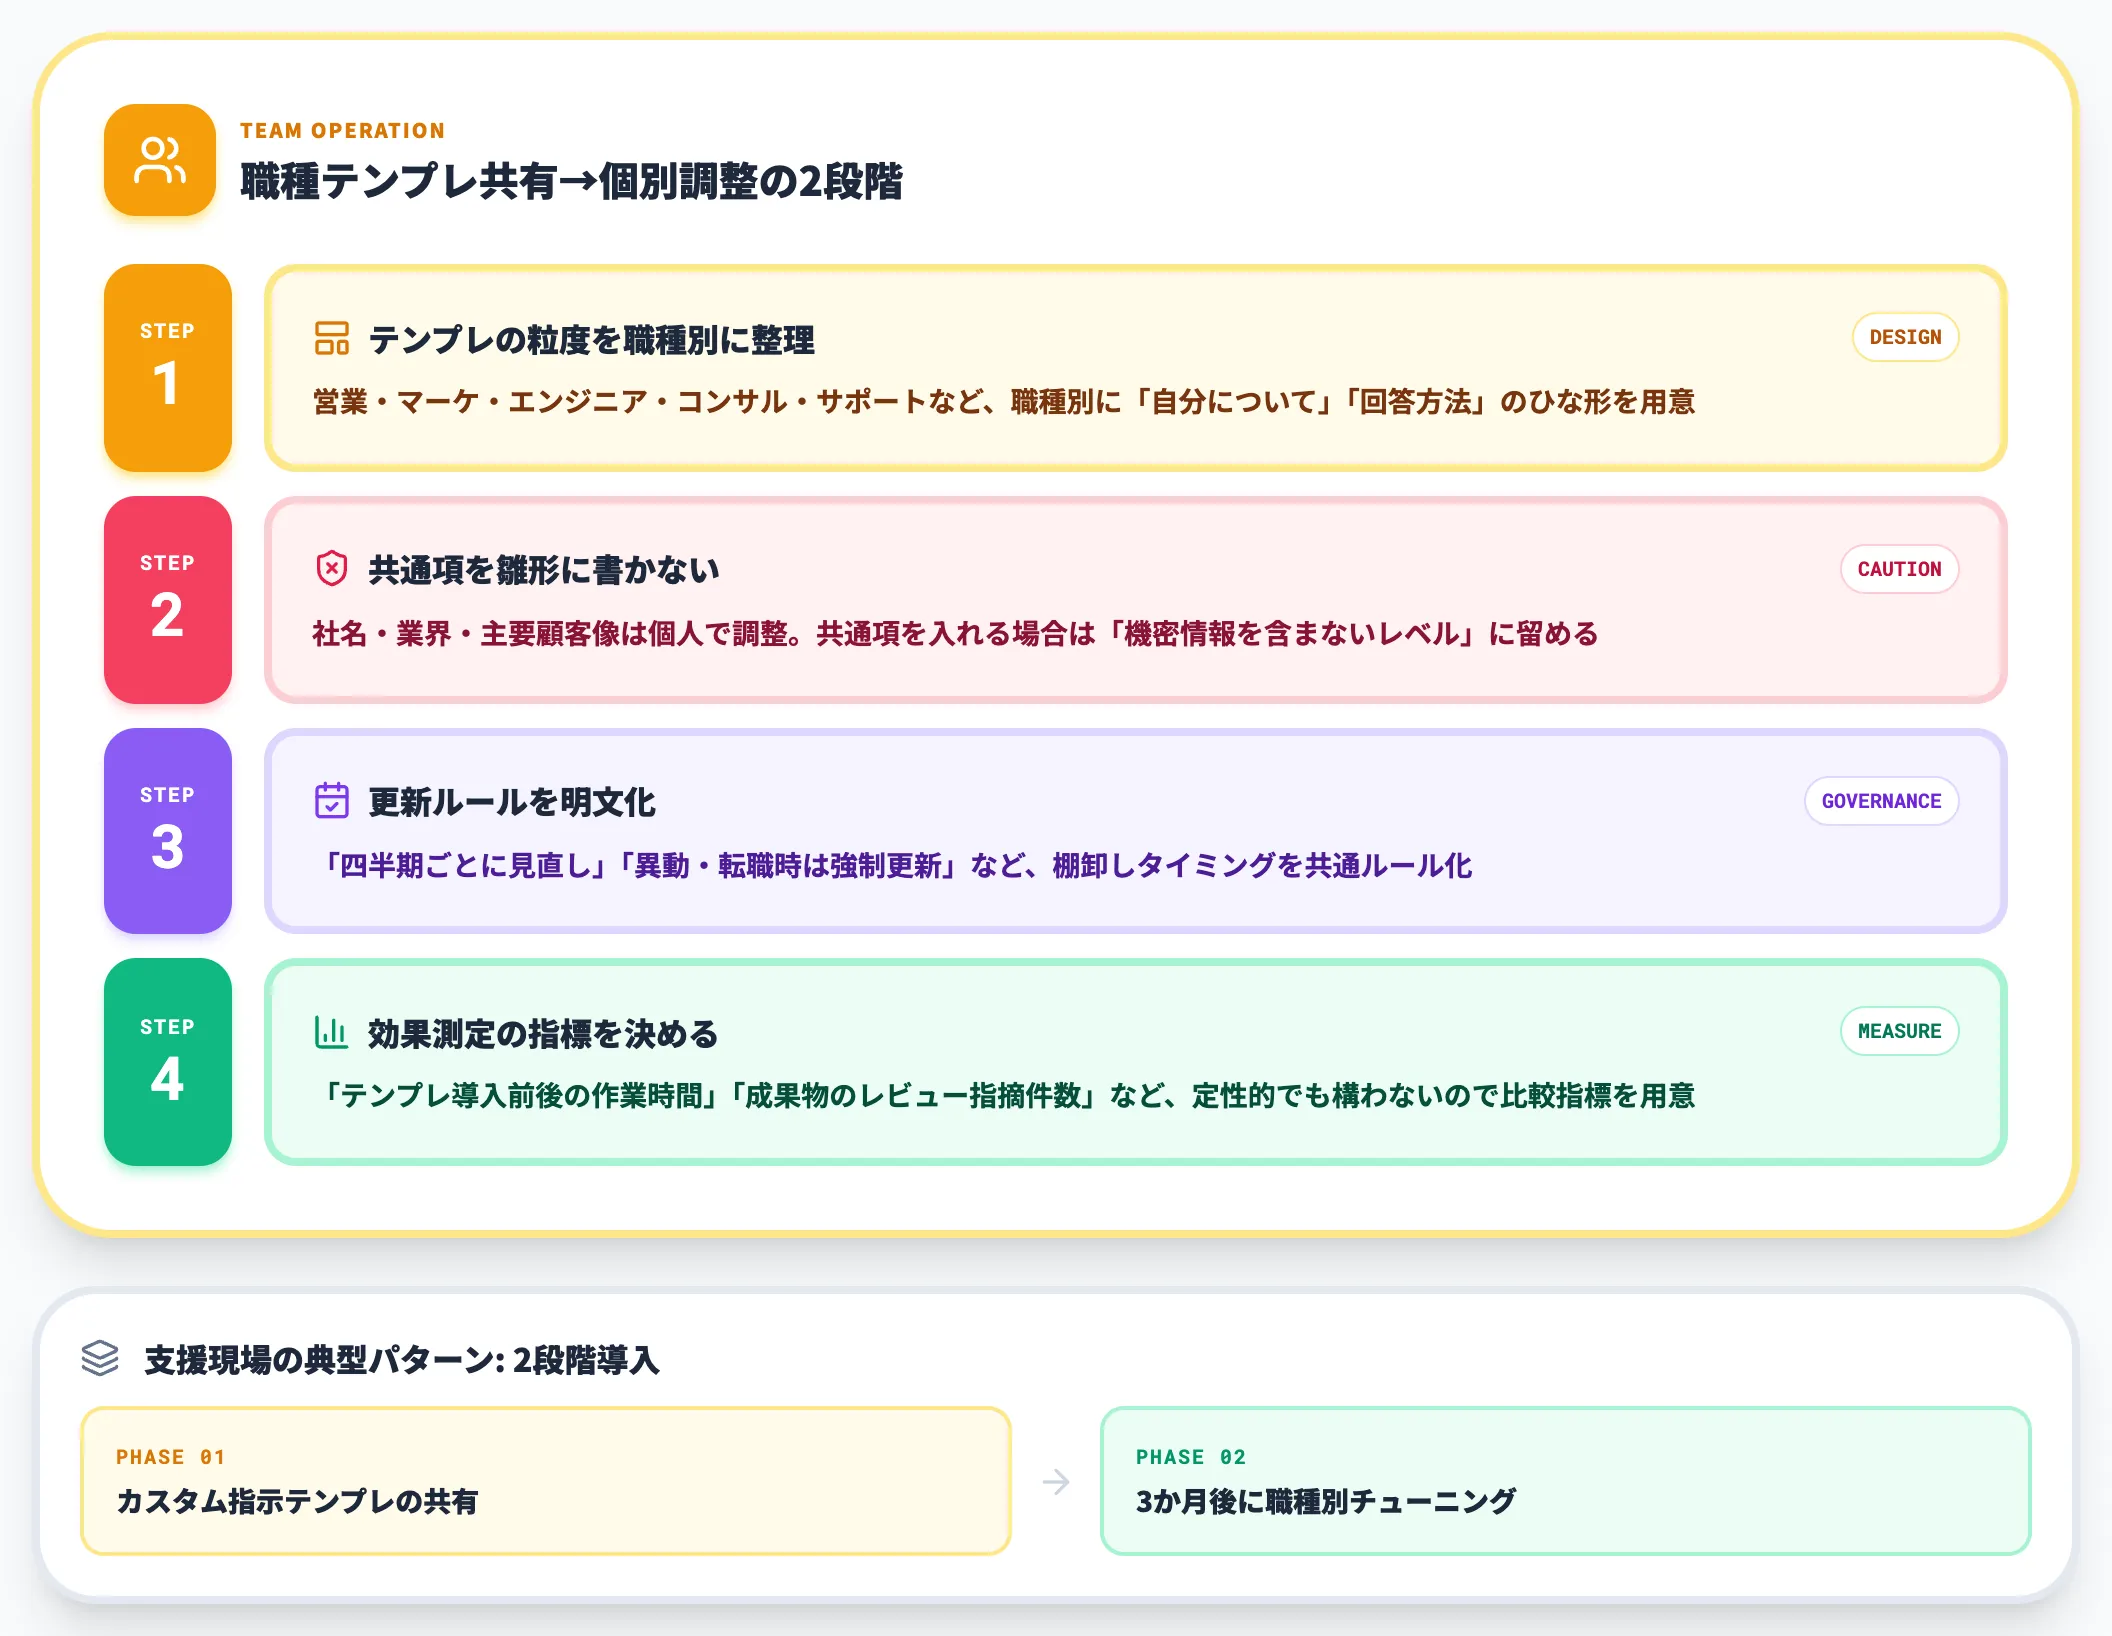Select the CAUTION badge
The image size is (2112, 1636).
pyautogui.click(x=1899, y=569)
